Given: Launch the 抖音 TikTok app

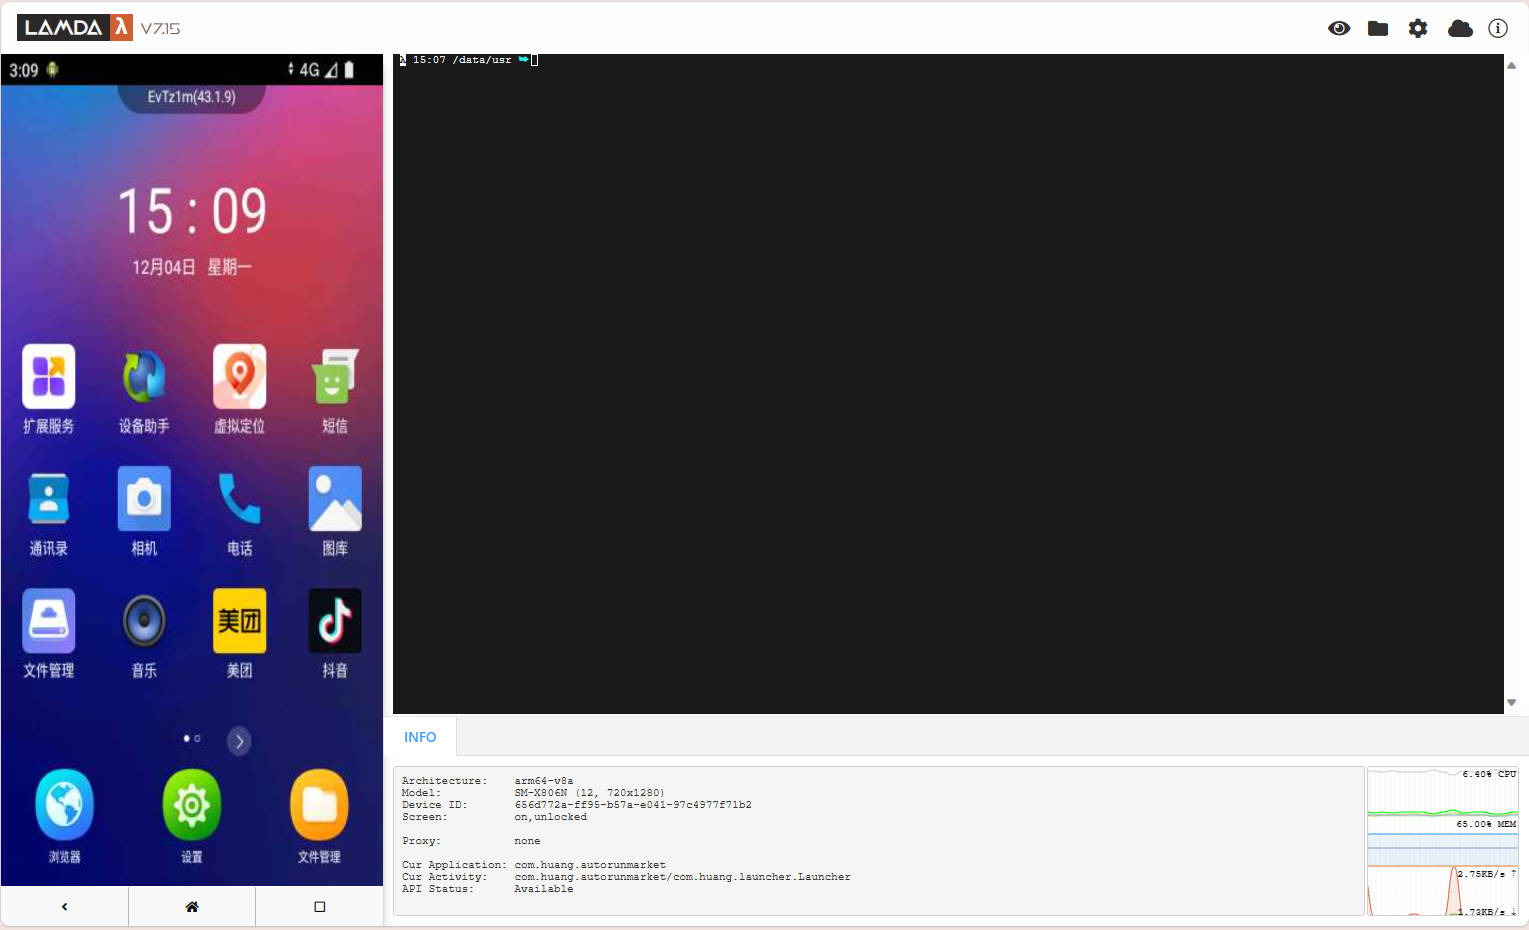Looking at the screenshot, I should point(335,621).
